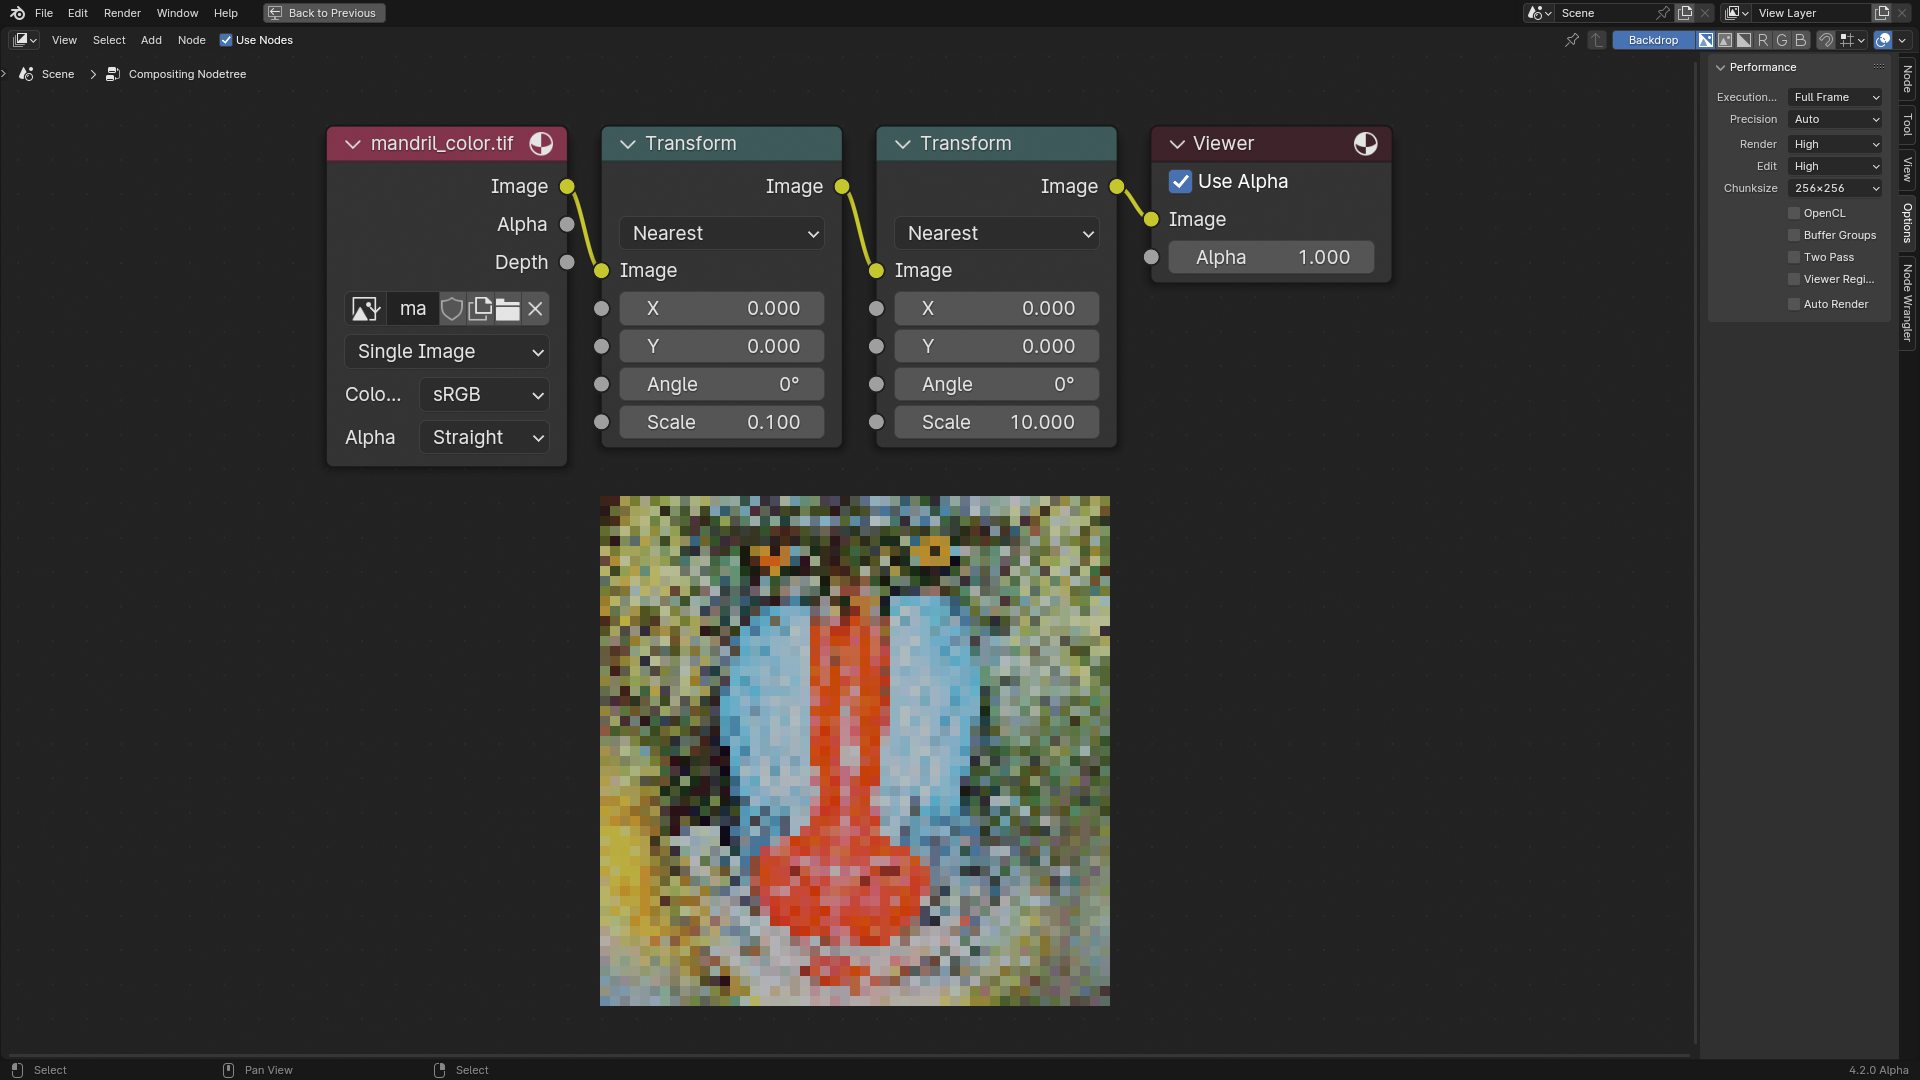The width and height of the screenshot is (1920, 1080).
Task: Open the Single Image source dropdown
Action: [446, 351]
